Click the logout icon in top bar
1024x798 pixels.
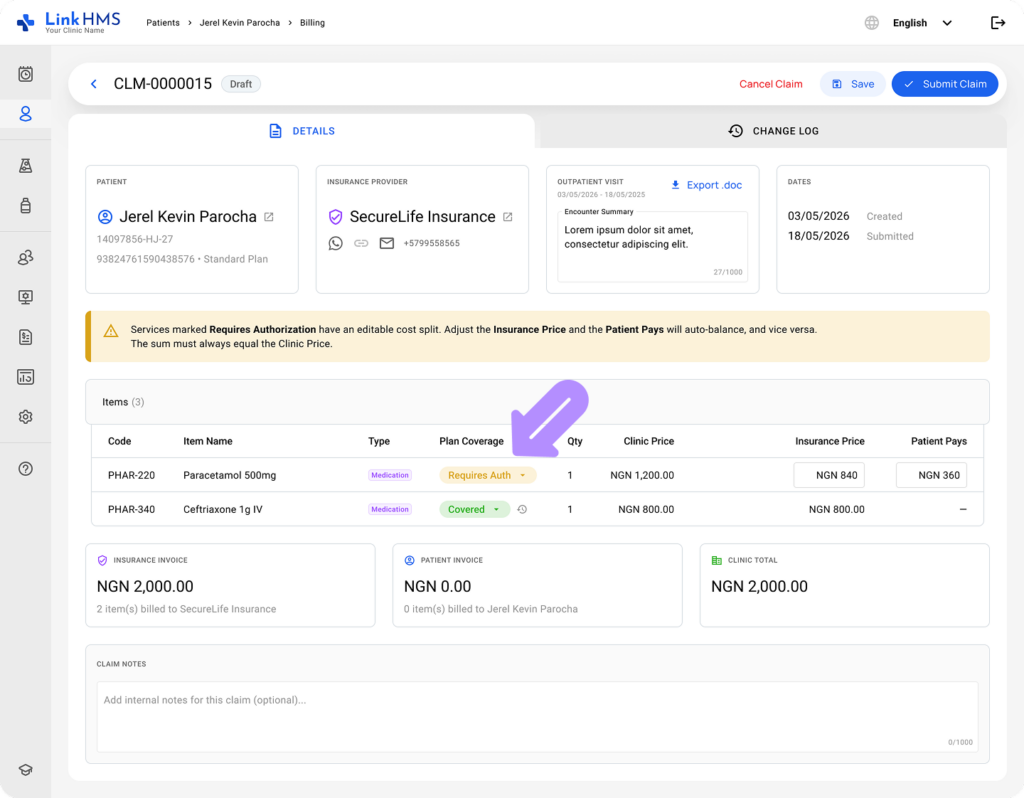[997, 23]
